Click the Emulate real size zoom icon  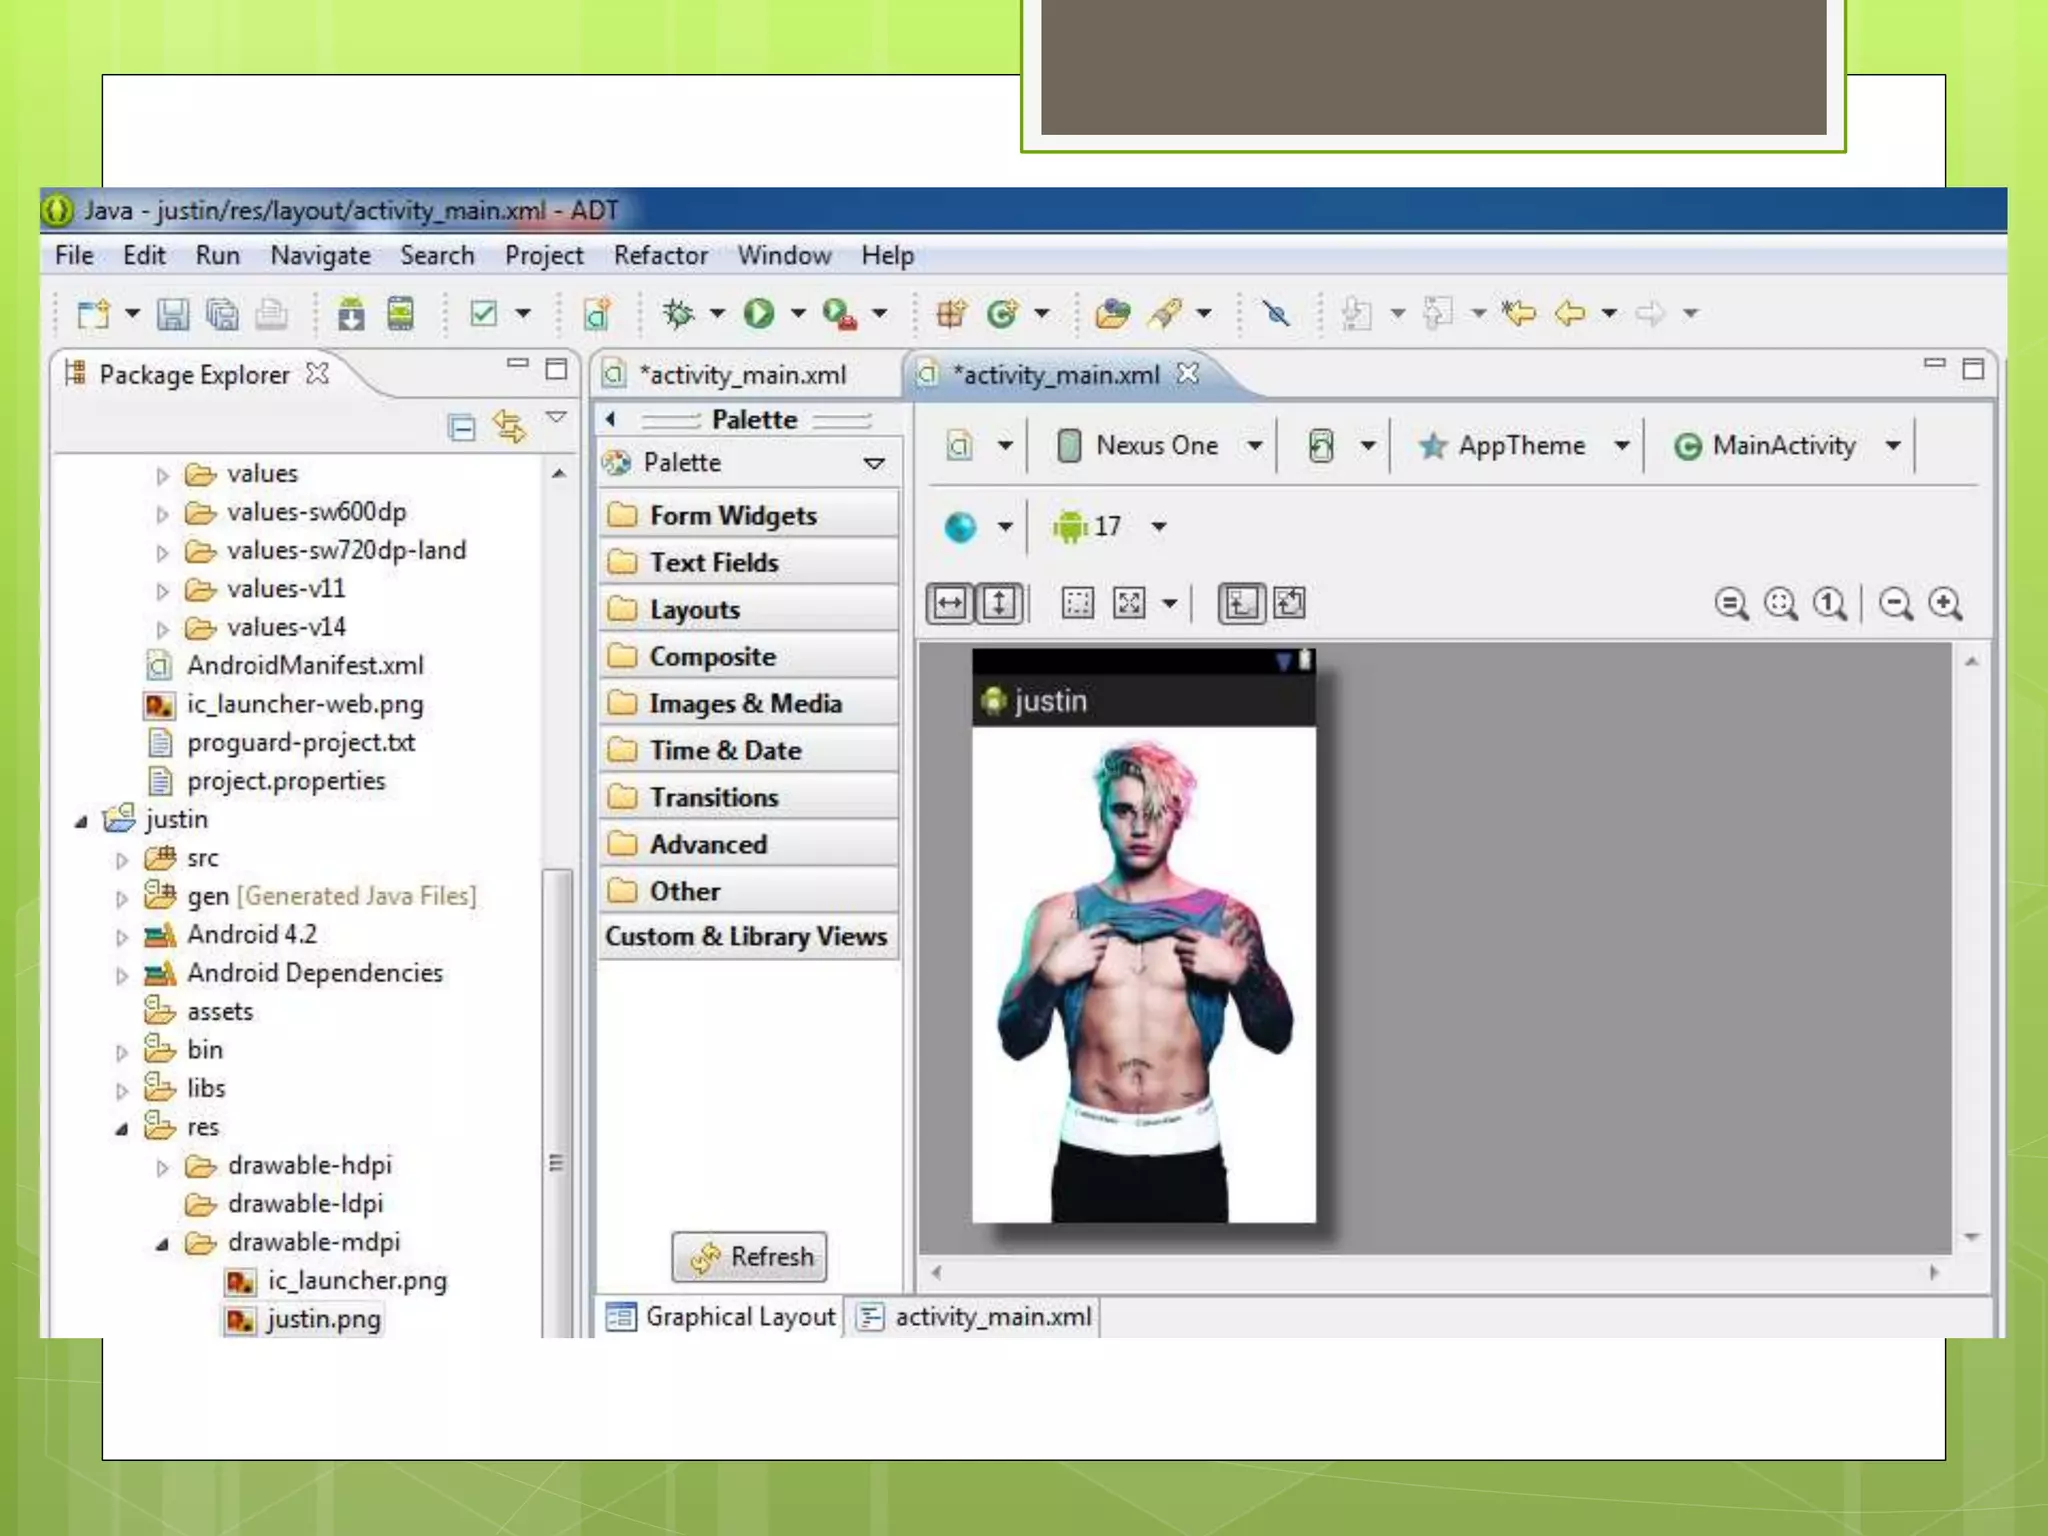point(1731,603)
